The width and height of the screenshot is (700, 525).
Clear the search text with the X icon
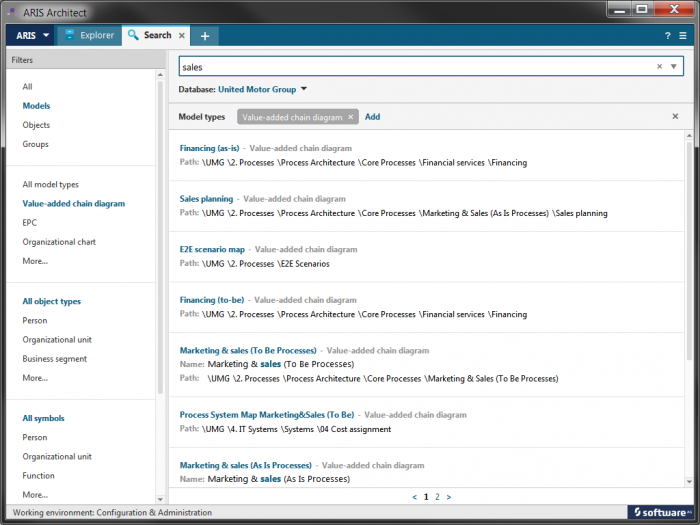click(659, 67)
